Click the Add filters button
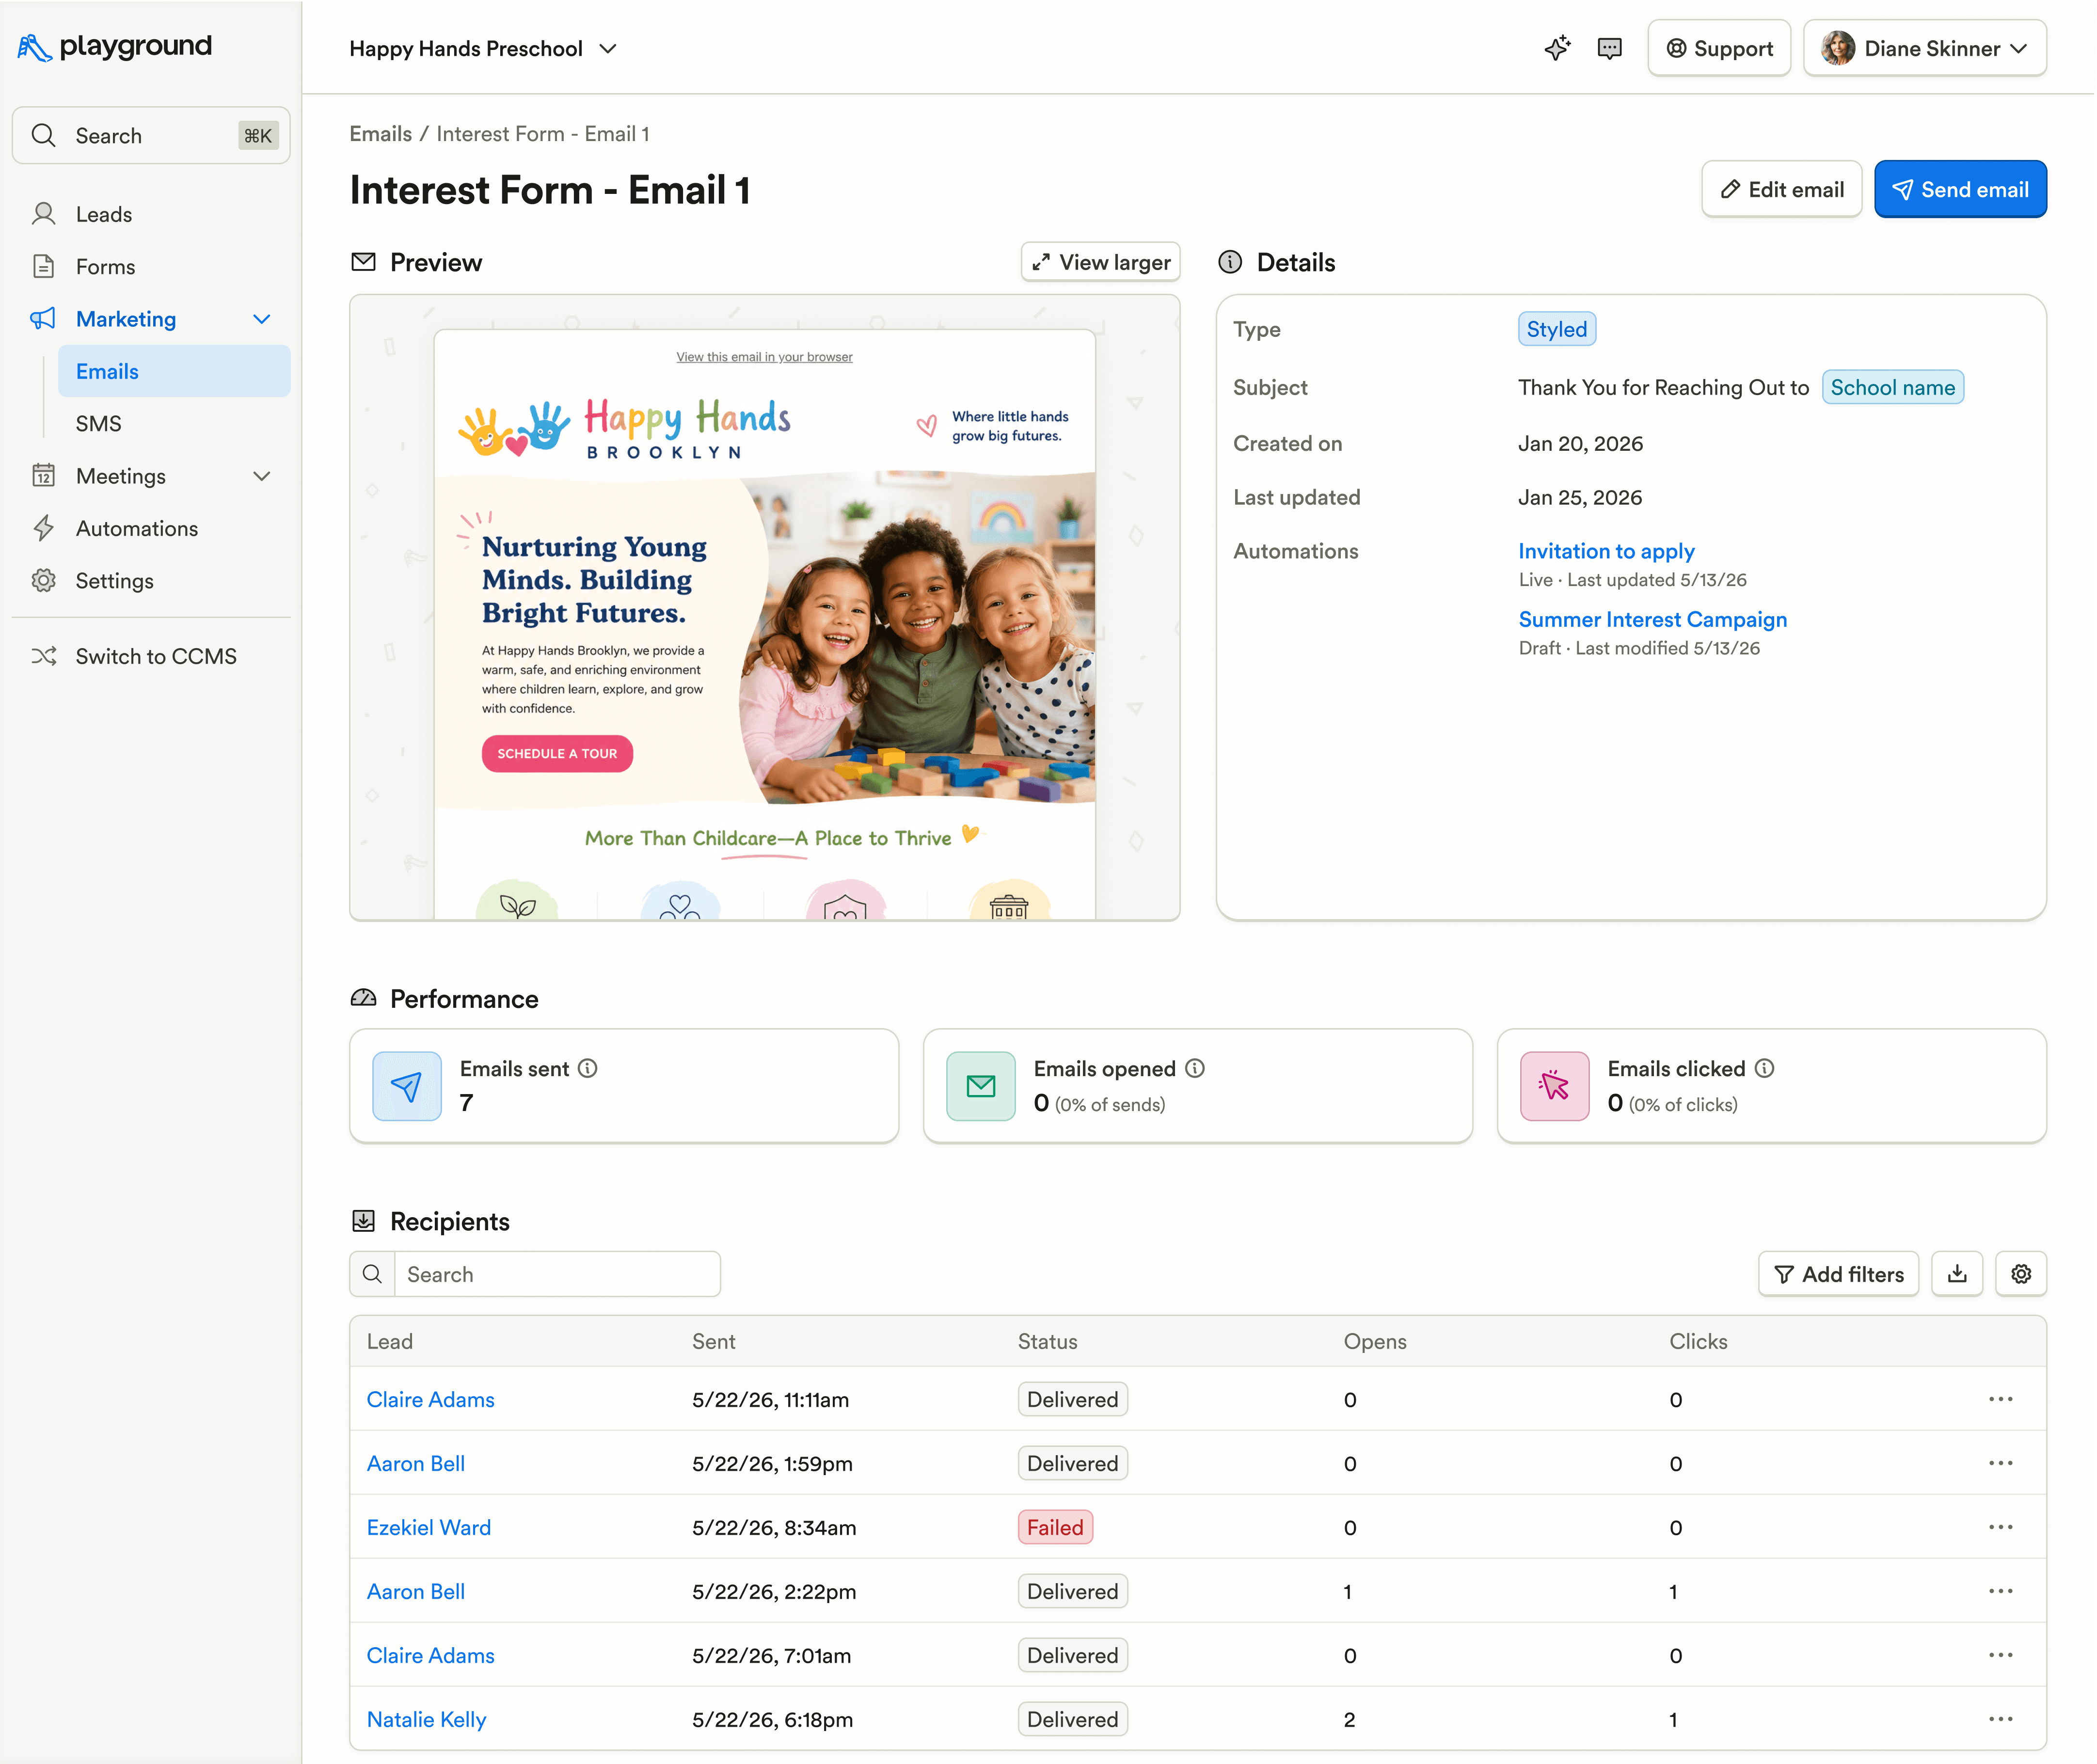 (x=1838, y=1274)
